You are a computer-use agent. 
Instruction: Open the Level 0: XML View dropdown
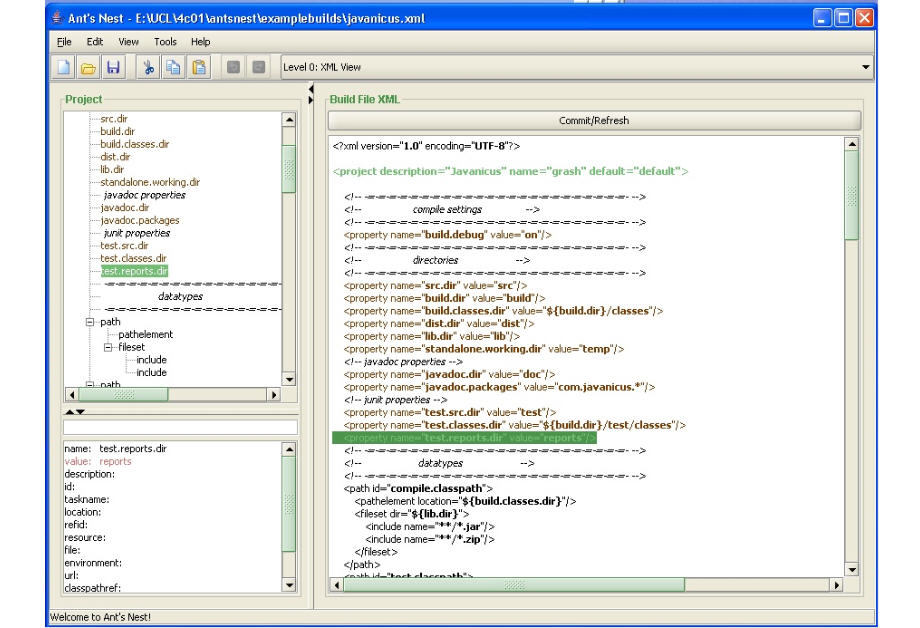pos(865,67)
